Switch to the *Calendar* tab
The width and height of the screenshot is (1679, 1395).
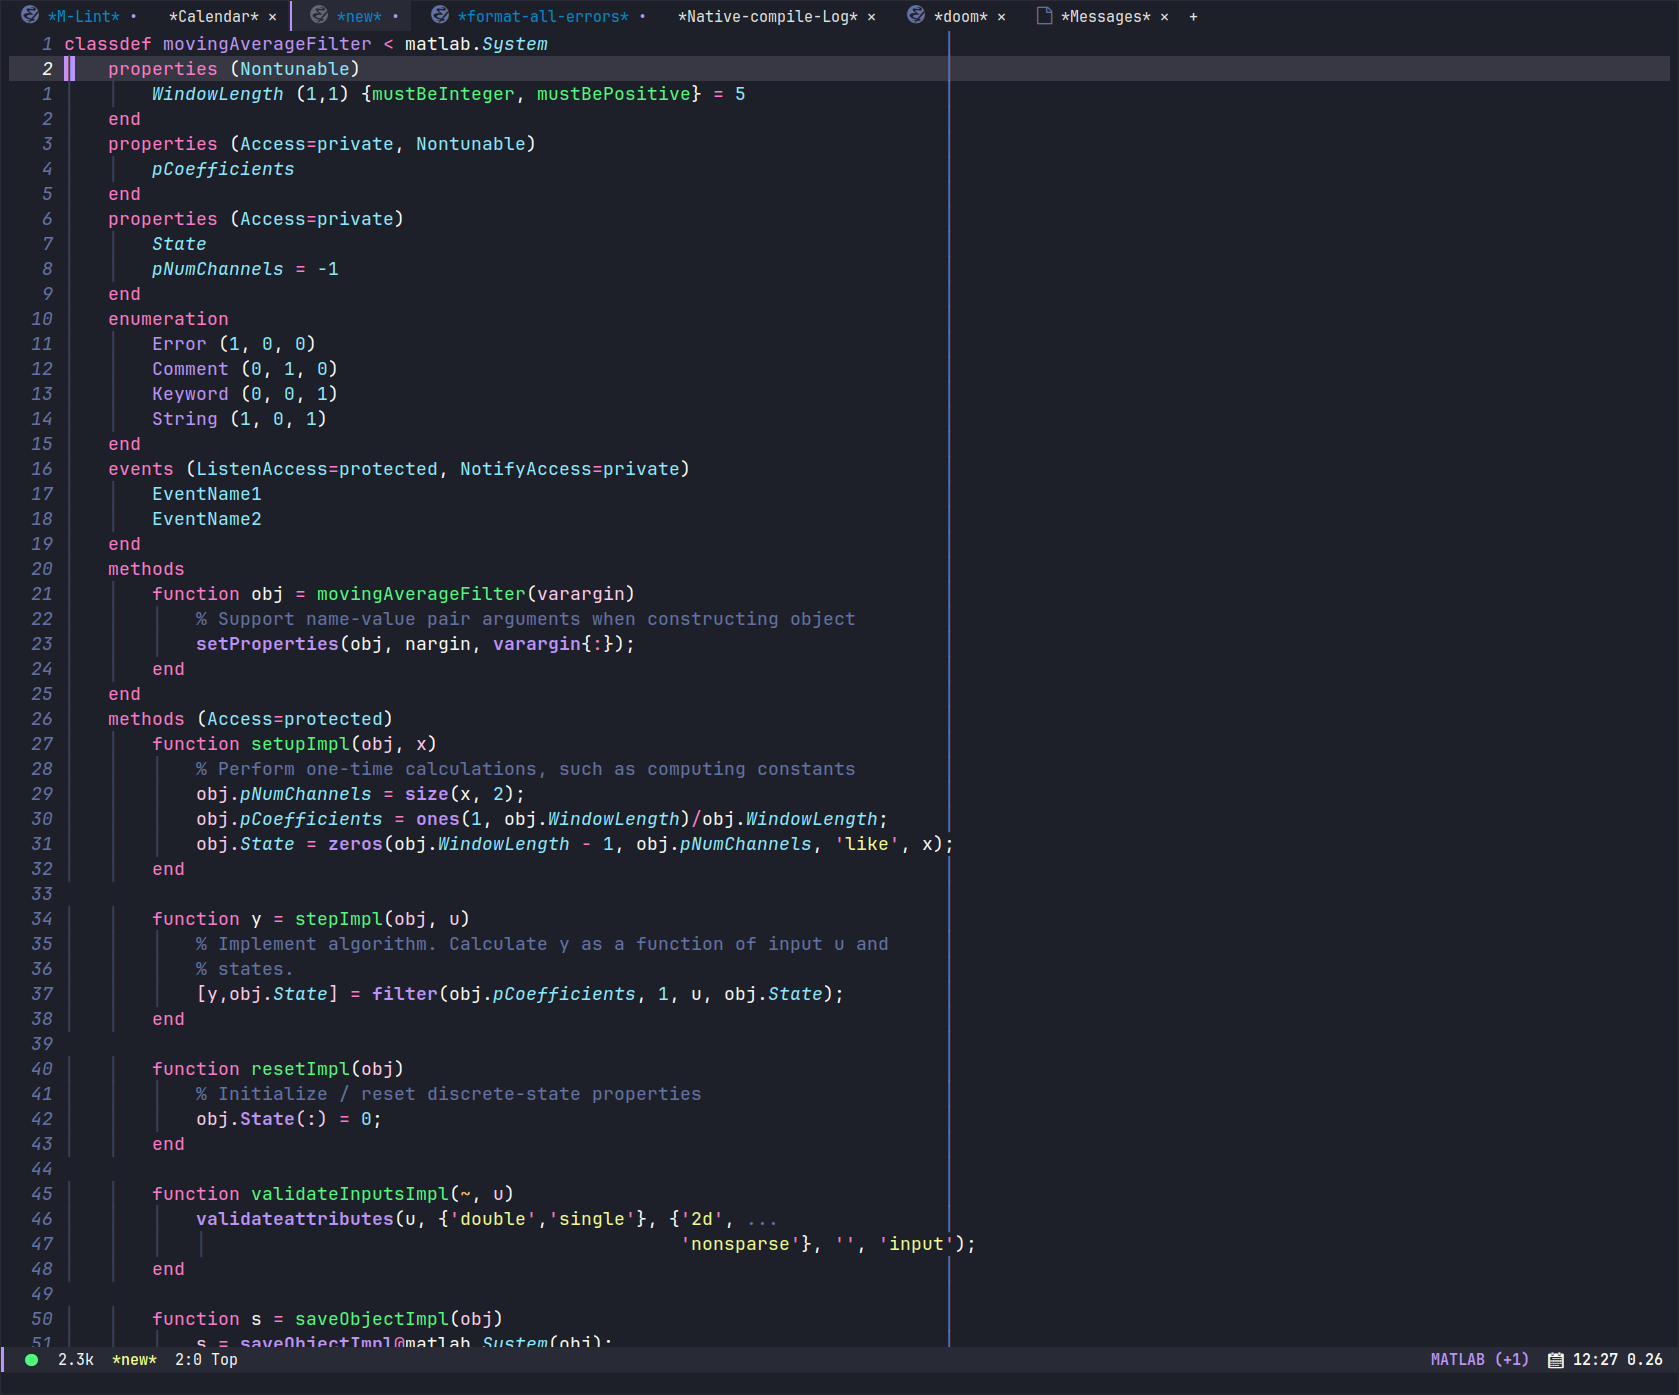tap(213, 16)
